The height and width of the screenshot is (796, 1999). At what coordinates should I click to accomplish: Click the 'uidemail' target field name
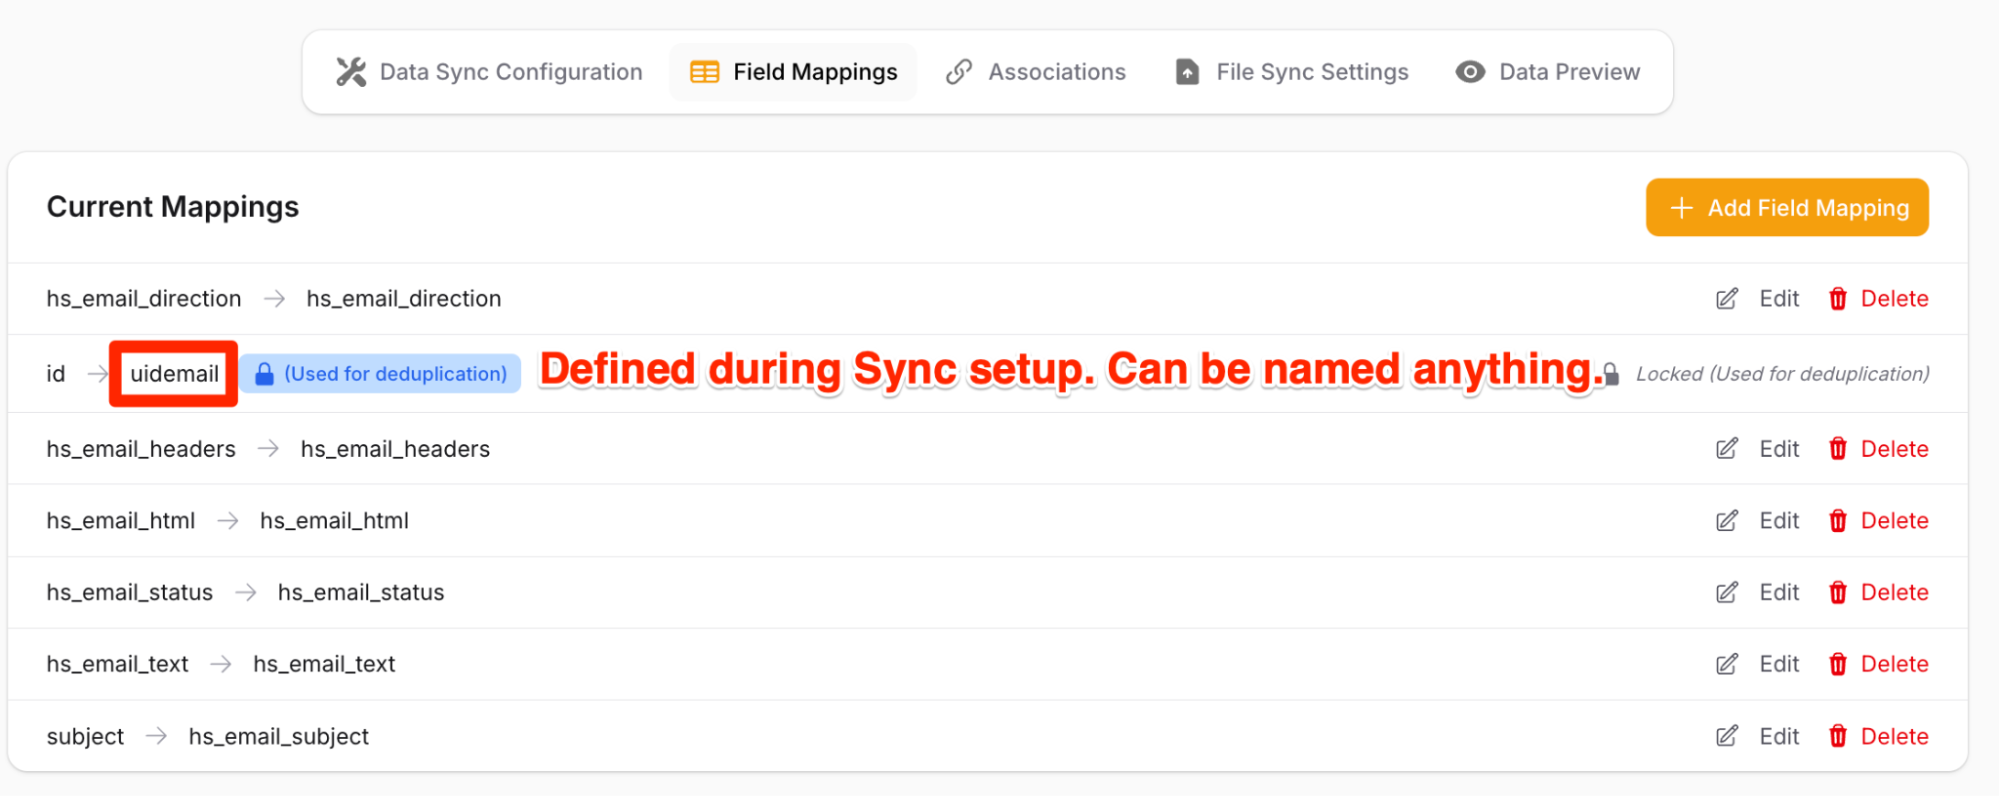point(174,374)
